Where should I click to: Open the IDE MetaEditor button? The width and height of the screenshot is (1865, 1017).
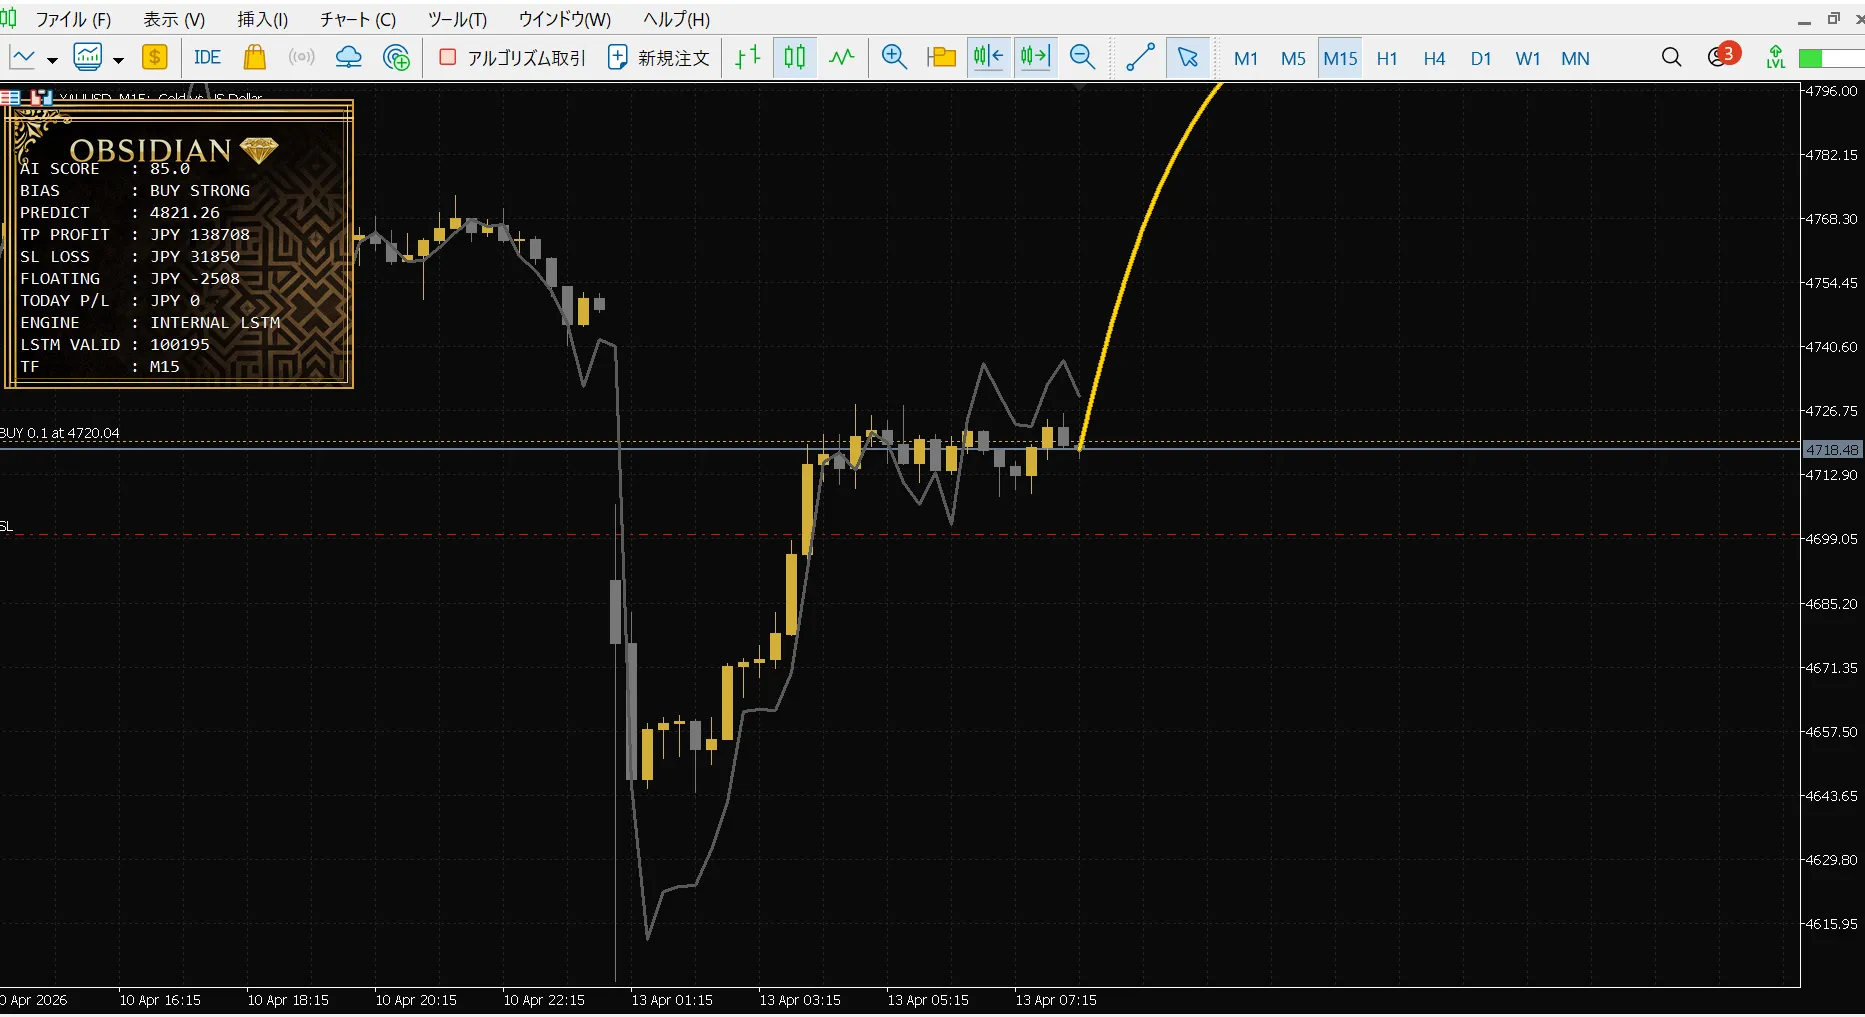pyautogui.click(x=207, y=57)
